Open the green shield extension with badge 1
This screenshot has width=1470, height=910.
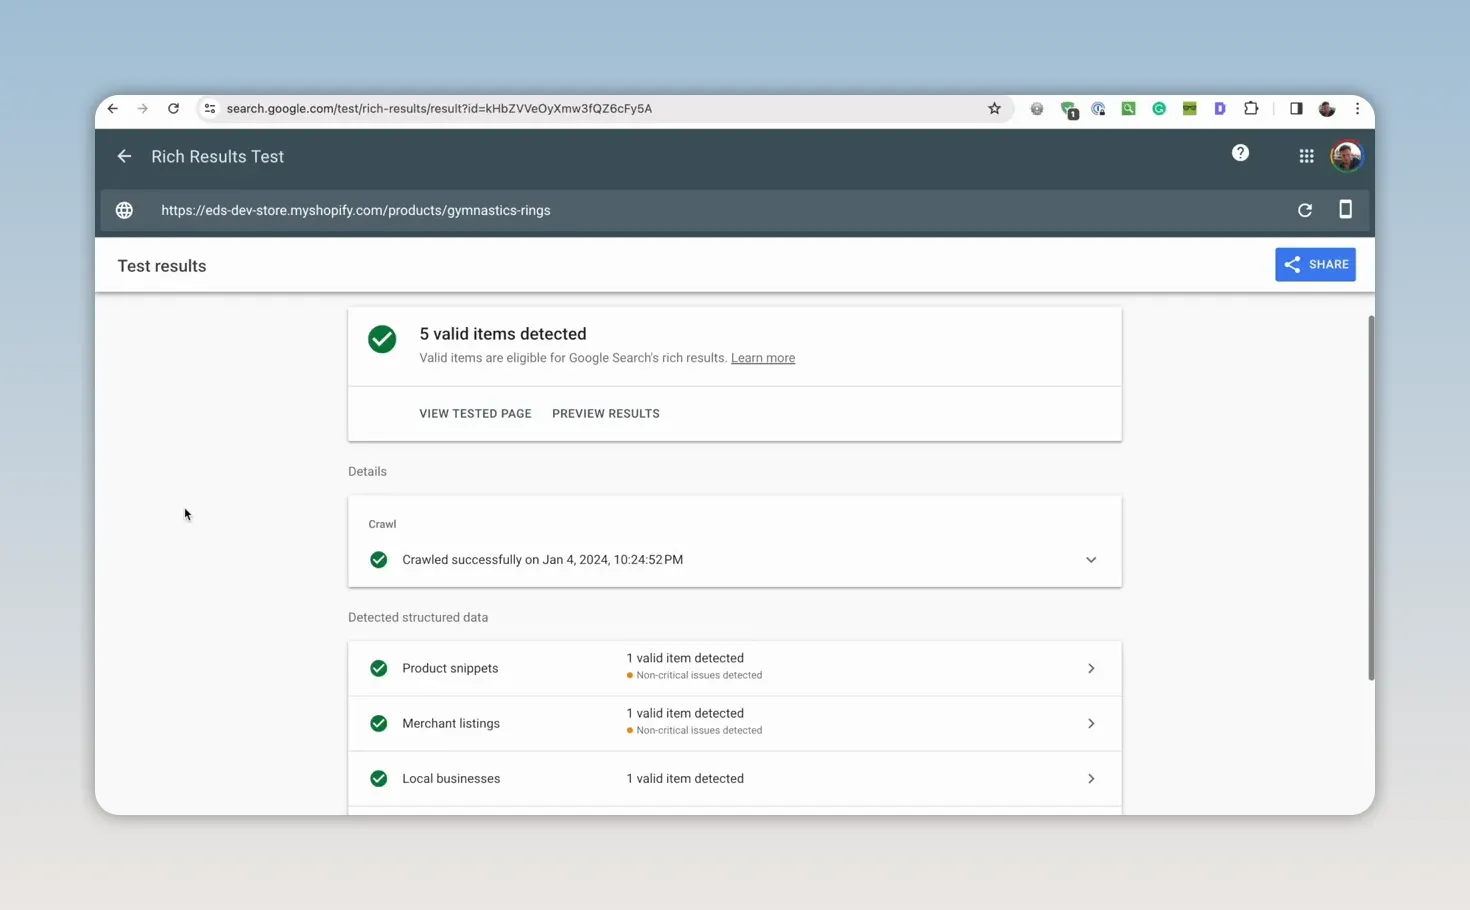click(x=1069, y=110)
